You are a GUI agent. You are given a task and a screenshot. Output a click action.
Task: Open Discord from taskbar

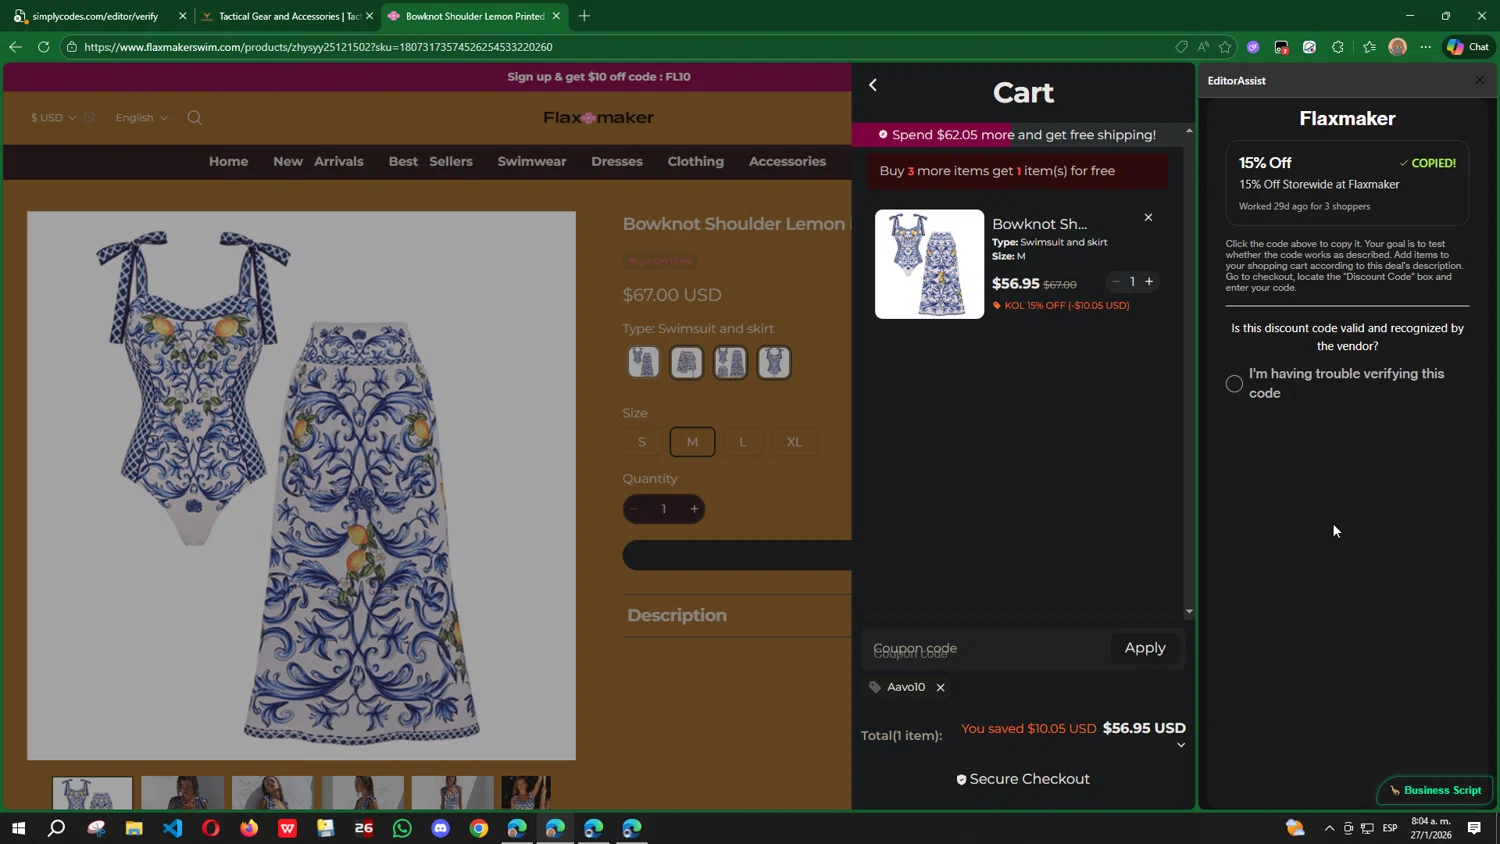(x=440, y=828)
